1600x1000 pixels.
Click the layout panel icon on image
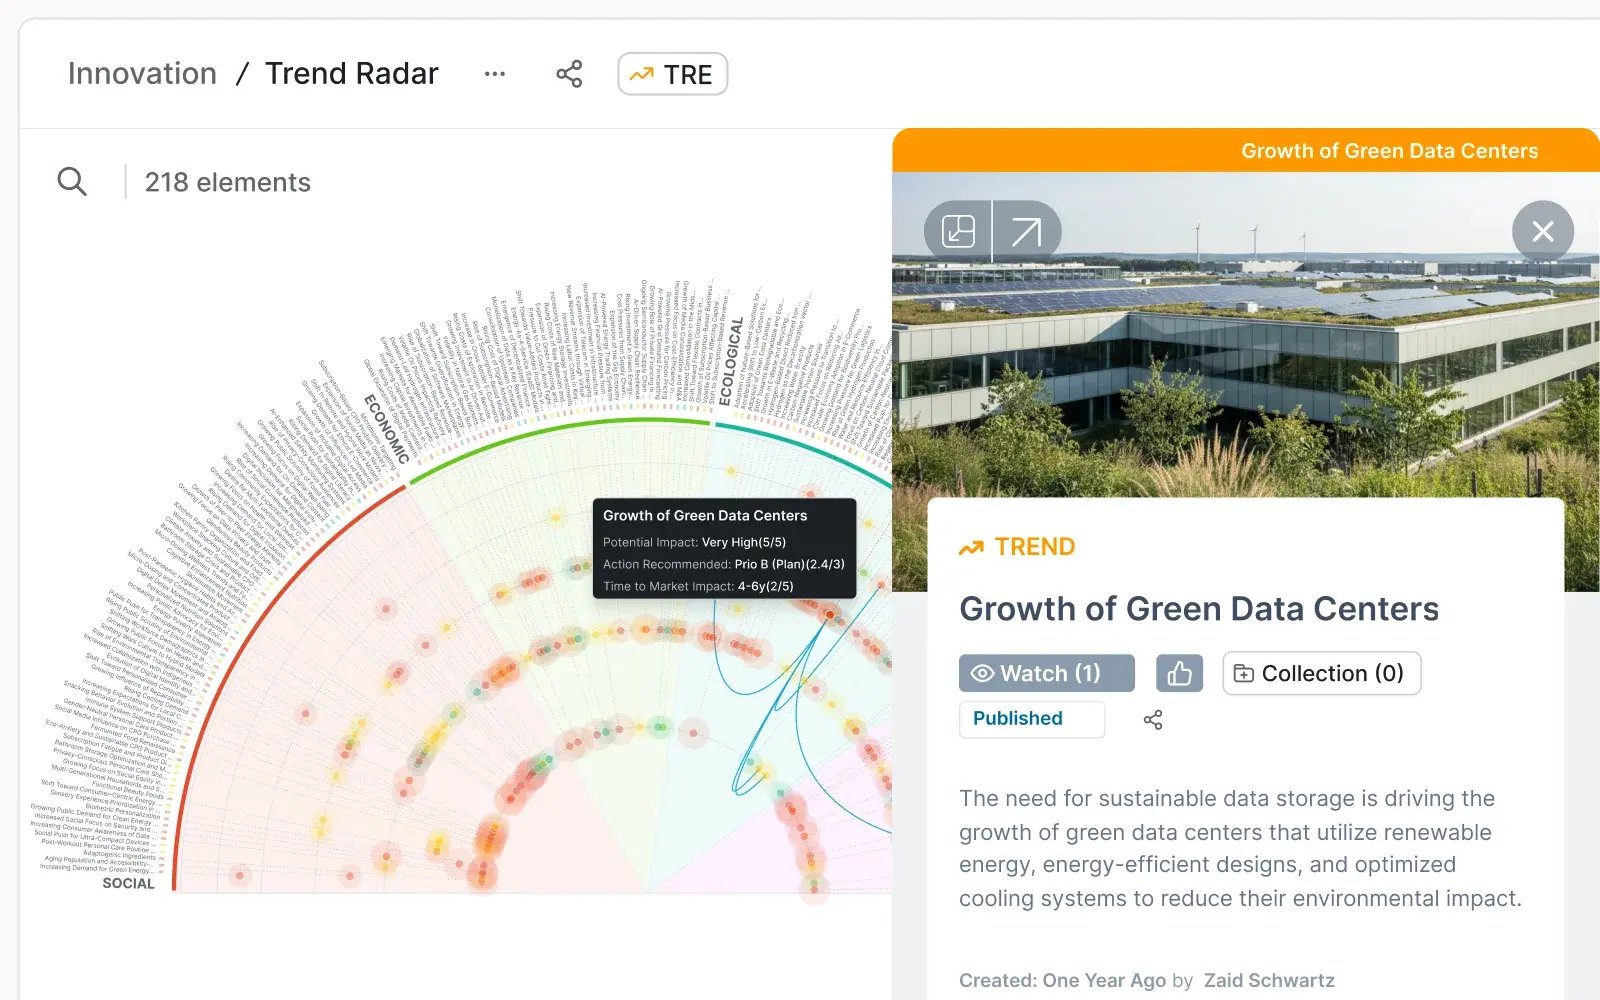tap(958, 232)
